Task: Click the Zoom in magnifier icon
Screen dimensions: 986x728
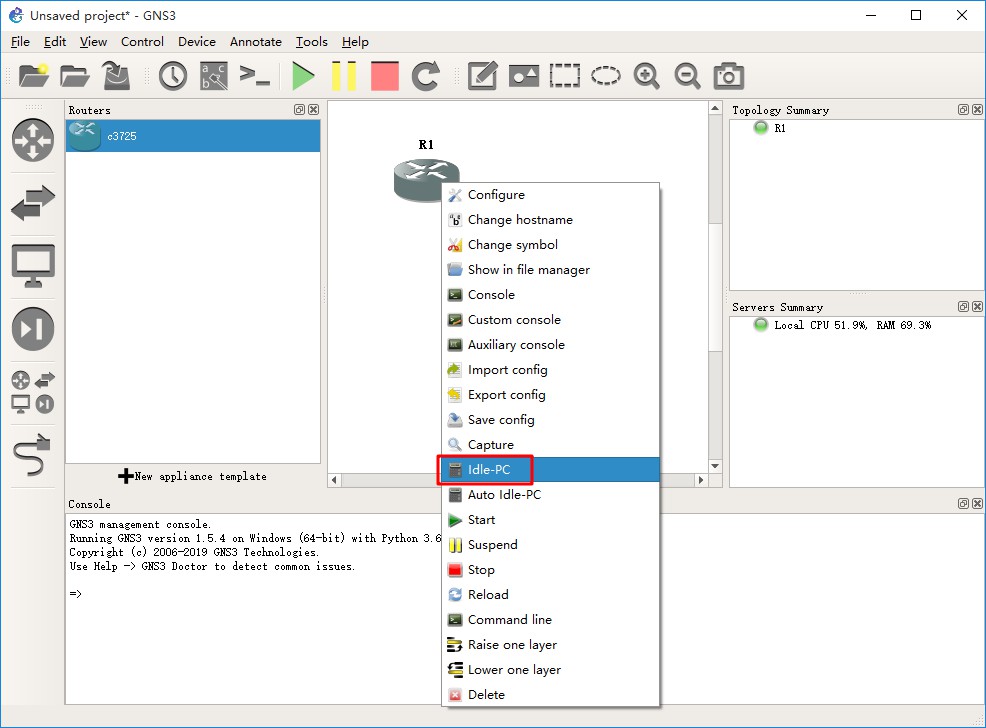Action: click(x=646, y=76)
